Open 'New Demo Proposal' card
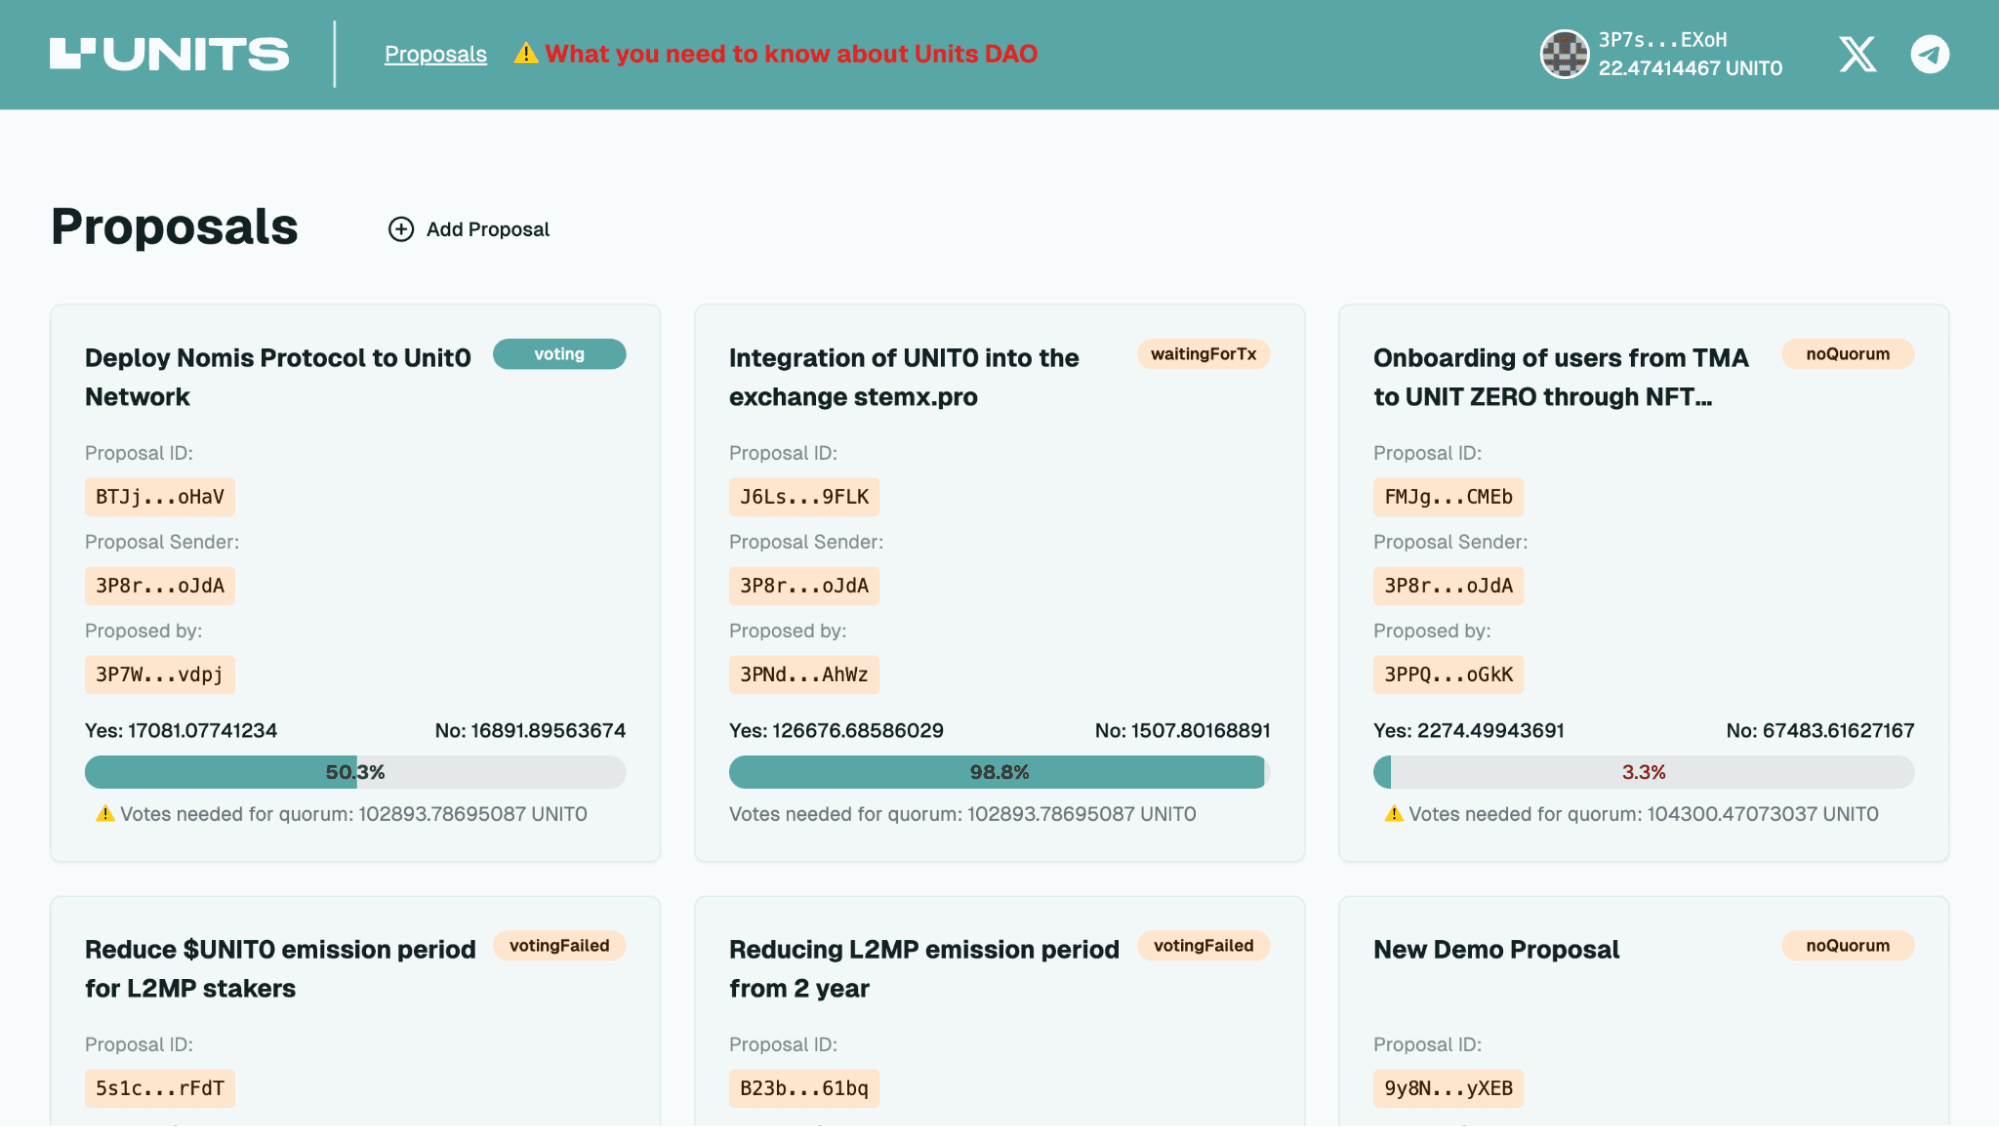 click(1496, 949)
